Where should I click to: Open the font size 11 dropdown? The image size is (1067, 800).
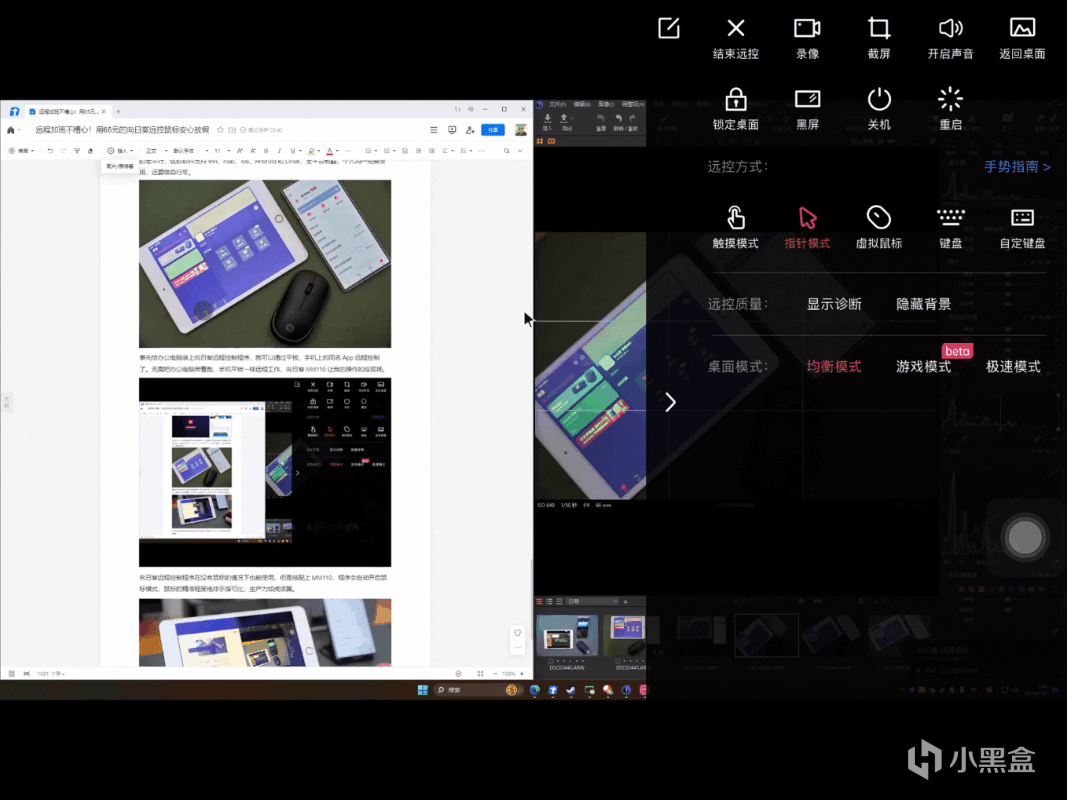pyautogui.click(x=222, y=151)
